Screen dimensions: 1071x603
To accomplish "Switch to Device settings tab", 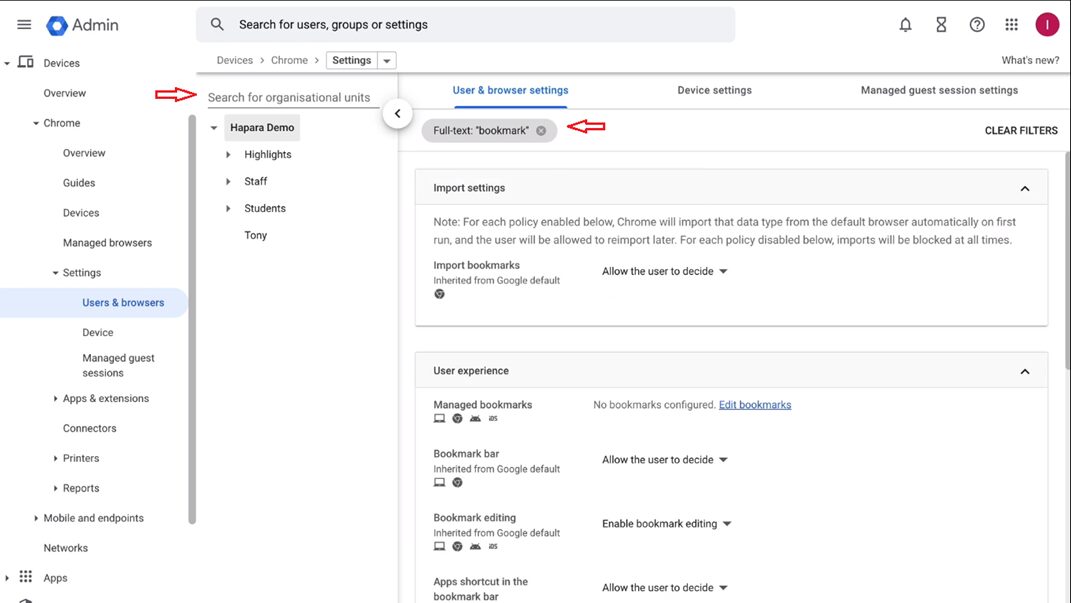I will (x=714, y=90).
